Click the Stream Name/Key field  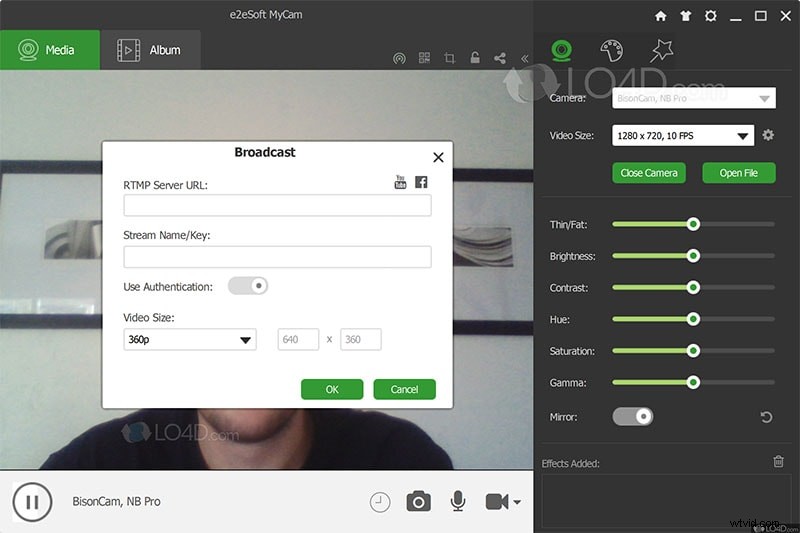pos(277,257)
